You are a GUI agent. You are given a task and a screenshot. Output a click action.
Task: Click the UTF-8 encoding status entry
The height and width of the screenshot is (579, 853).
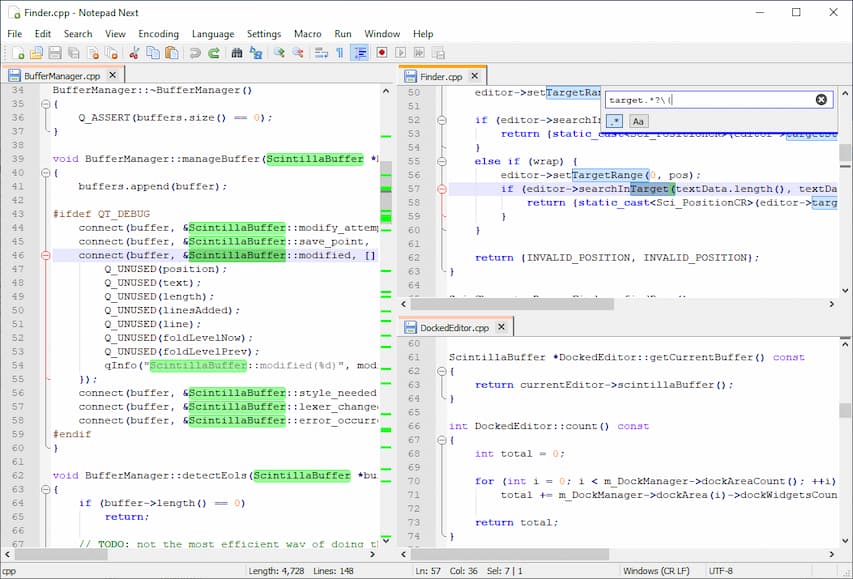pyautogui.click(x=721, y=571)
